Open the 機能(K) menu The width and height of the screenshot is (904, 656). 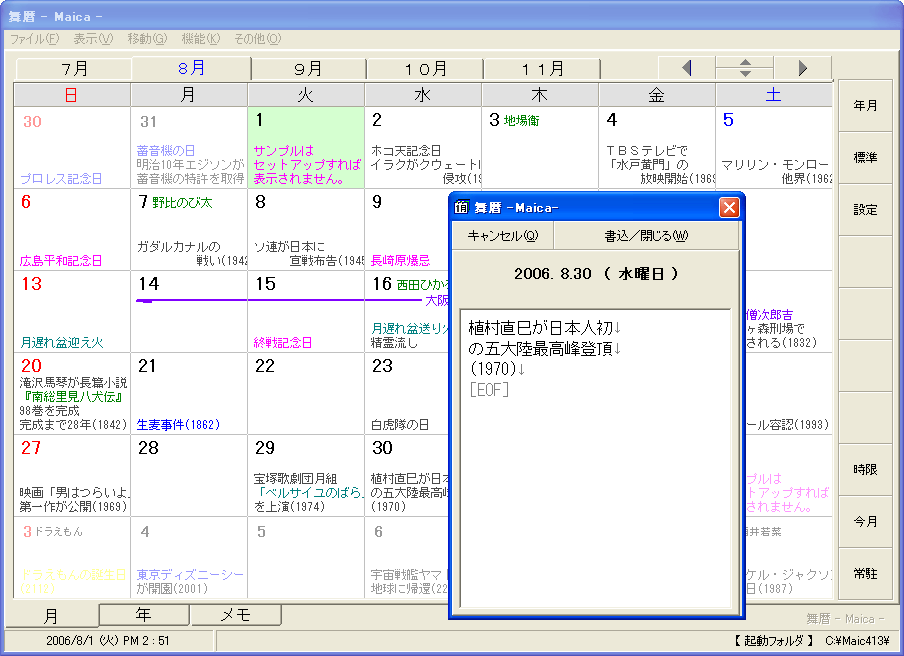(x=201, y=39)
